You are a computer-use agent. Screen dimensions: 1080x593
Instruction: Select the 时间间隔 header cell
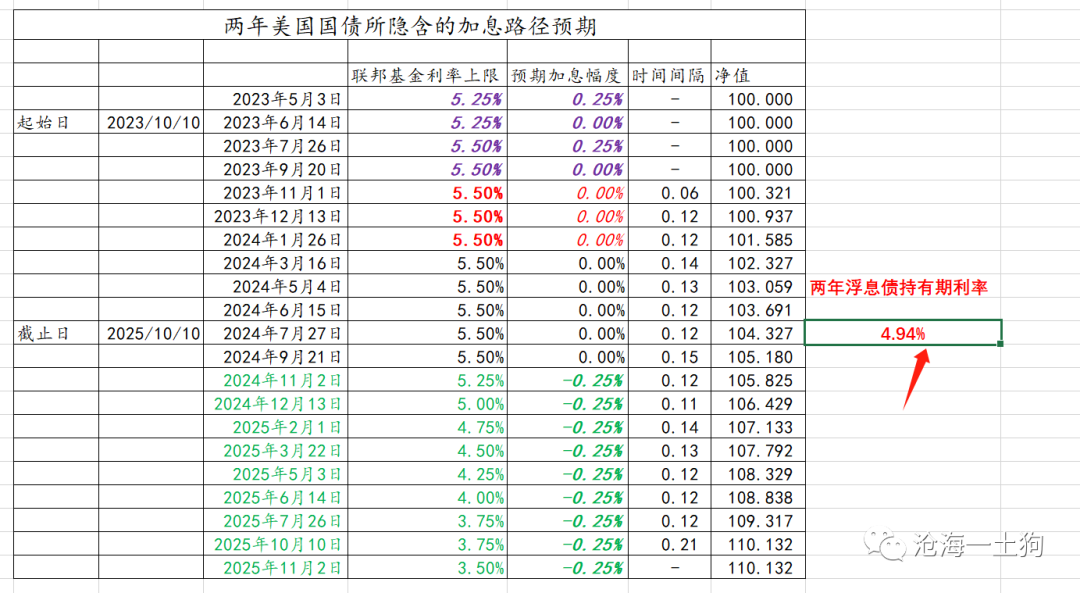pyautogui.click(x=669, y=75)
